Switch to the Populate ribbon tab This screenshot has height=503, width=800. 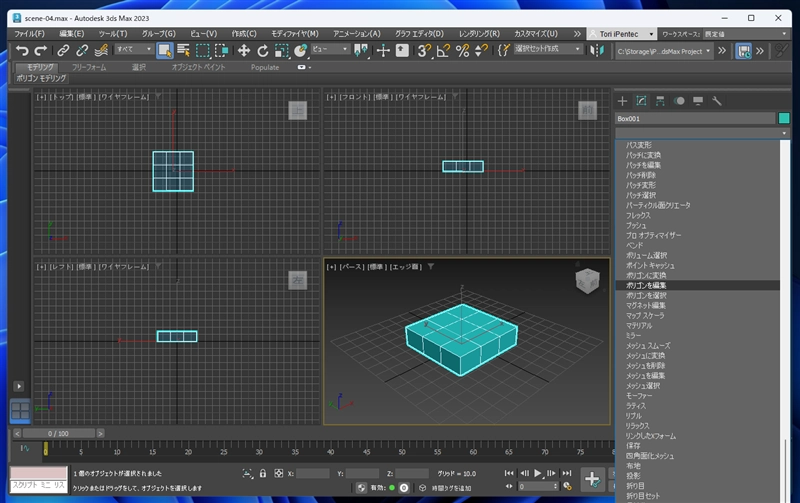pyautogui.click(x=265, y=67)
